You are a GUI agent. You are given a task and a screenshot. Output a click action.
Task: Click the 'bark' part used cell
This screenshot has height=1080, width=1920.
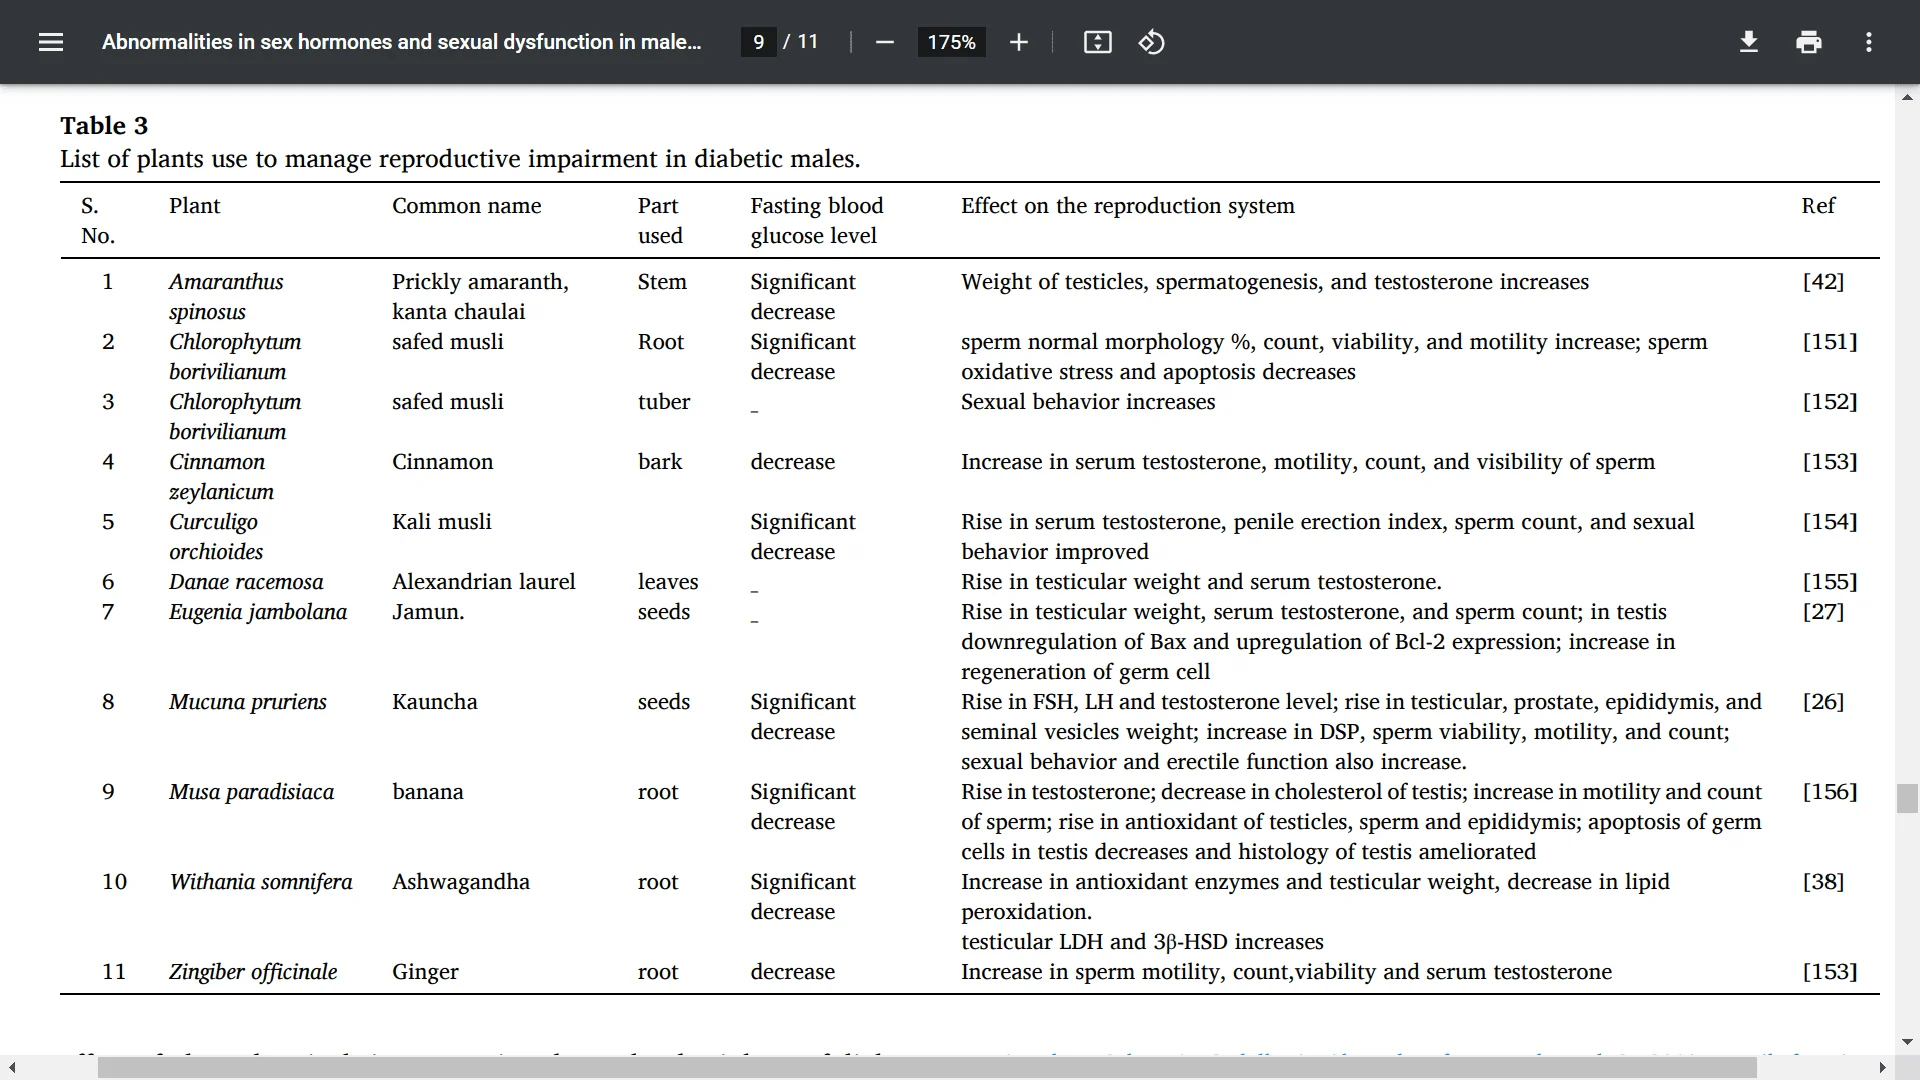click(x=660, y=461)
